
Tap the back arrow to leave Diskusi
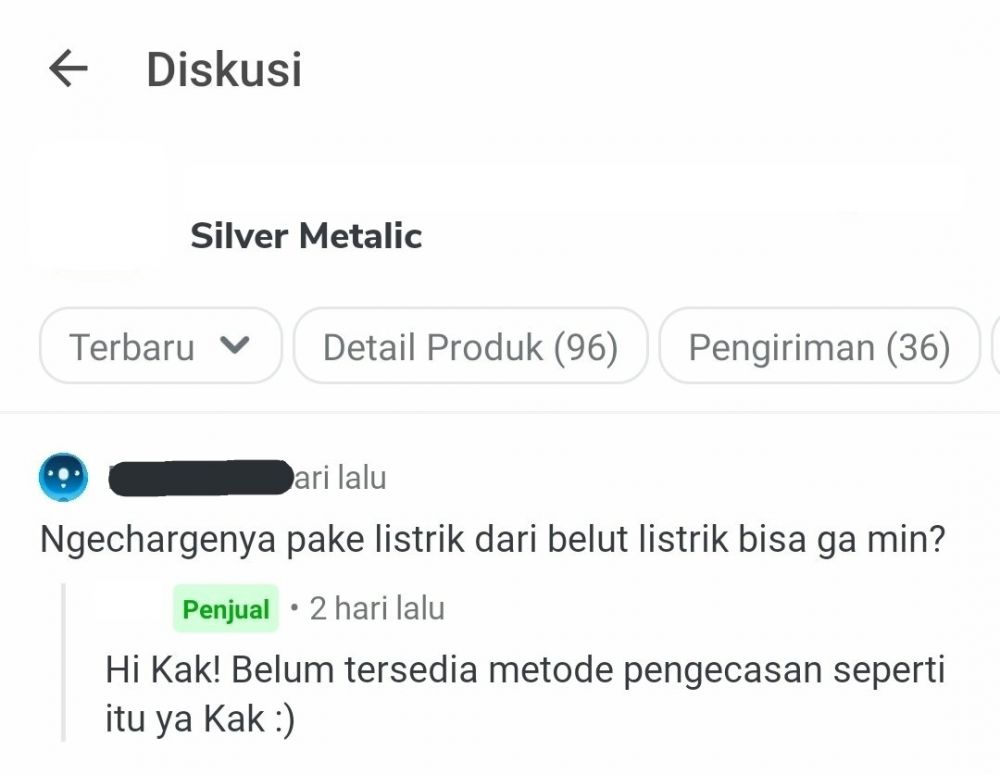click(68, 70)
